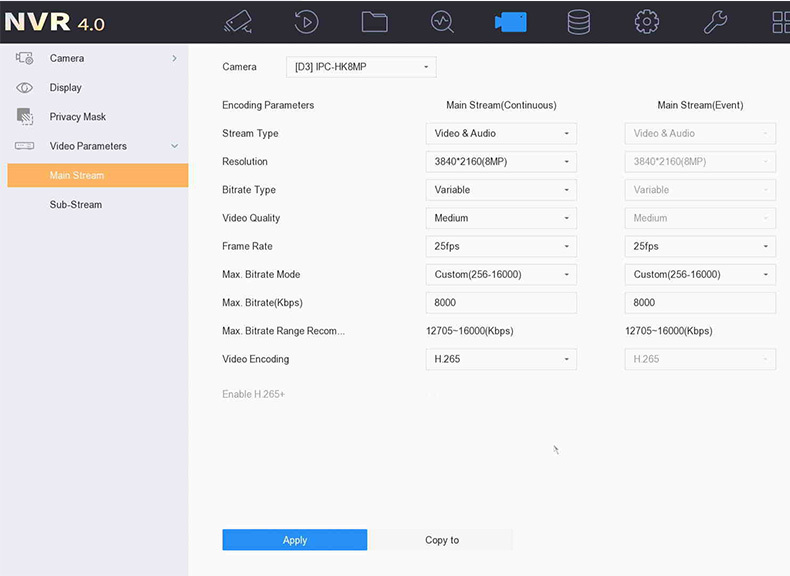Select the Camera management icon in top bar
The image size is (790, 576).
coord(510,22)
